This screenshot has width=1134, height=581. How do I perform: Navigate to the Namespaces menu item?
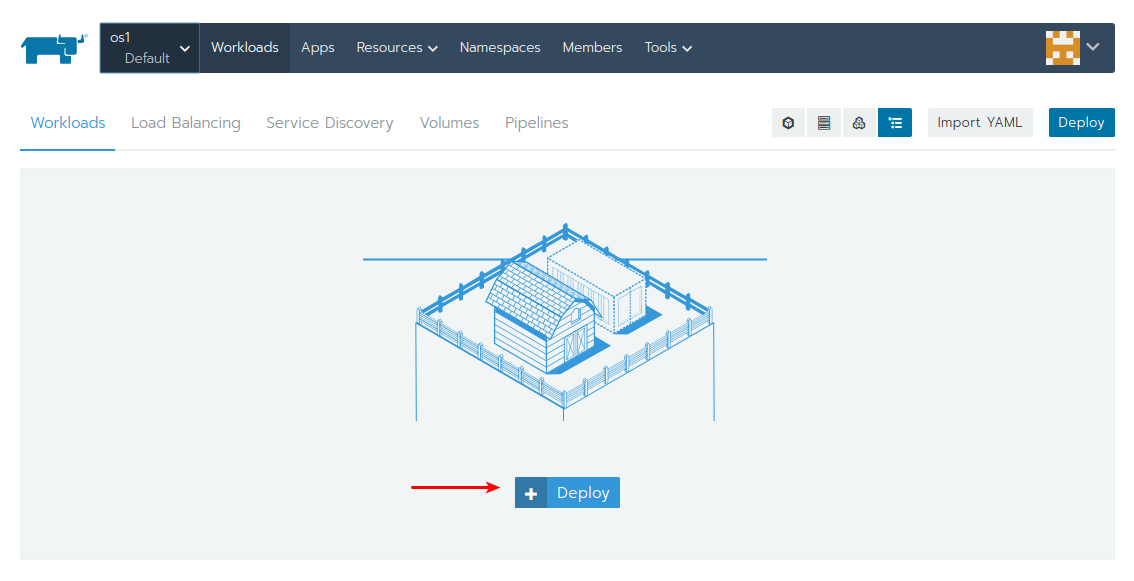click(500, 47)
